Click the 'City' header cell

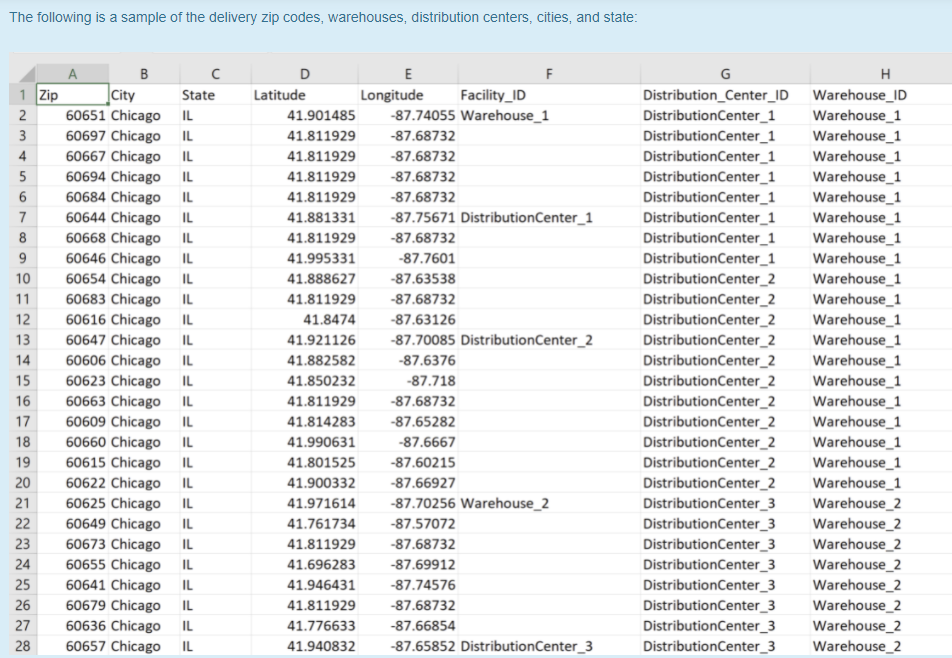tap(144, 95)
